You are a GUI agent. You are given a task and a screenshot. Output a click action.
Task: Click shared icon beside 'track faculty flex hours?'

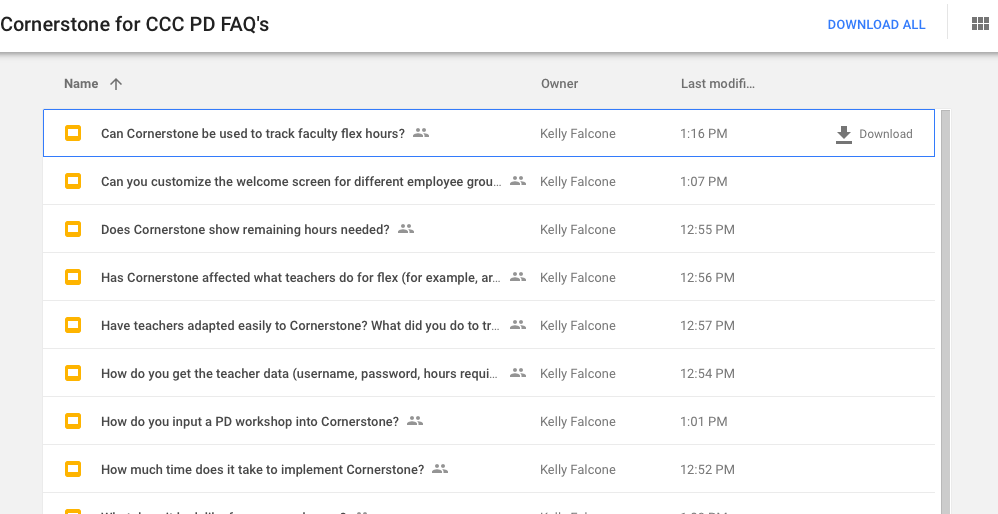(421, 133)
